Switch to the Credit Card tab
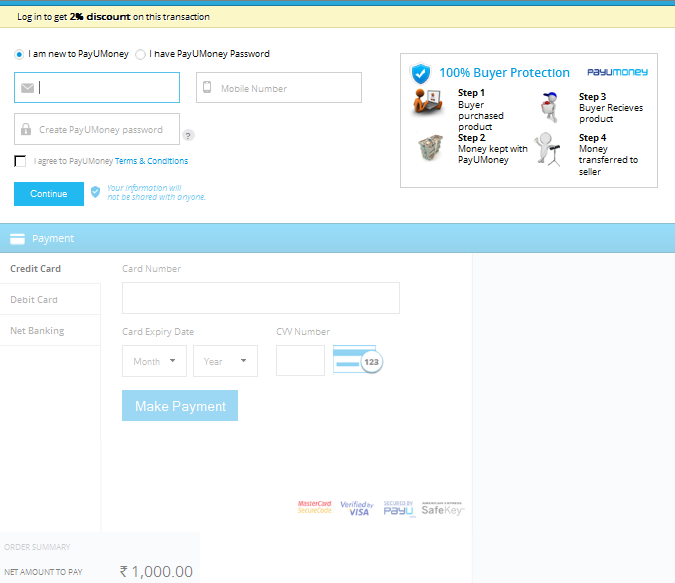The width and height of the screenshot is (675, 583). pyautogui.click(x=35, y=269)
